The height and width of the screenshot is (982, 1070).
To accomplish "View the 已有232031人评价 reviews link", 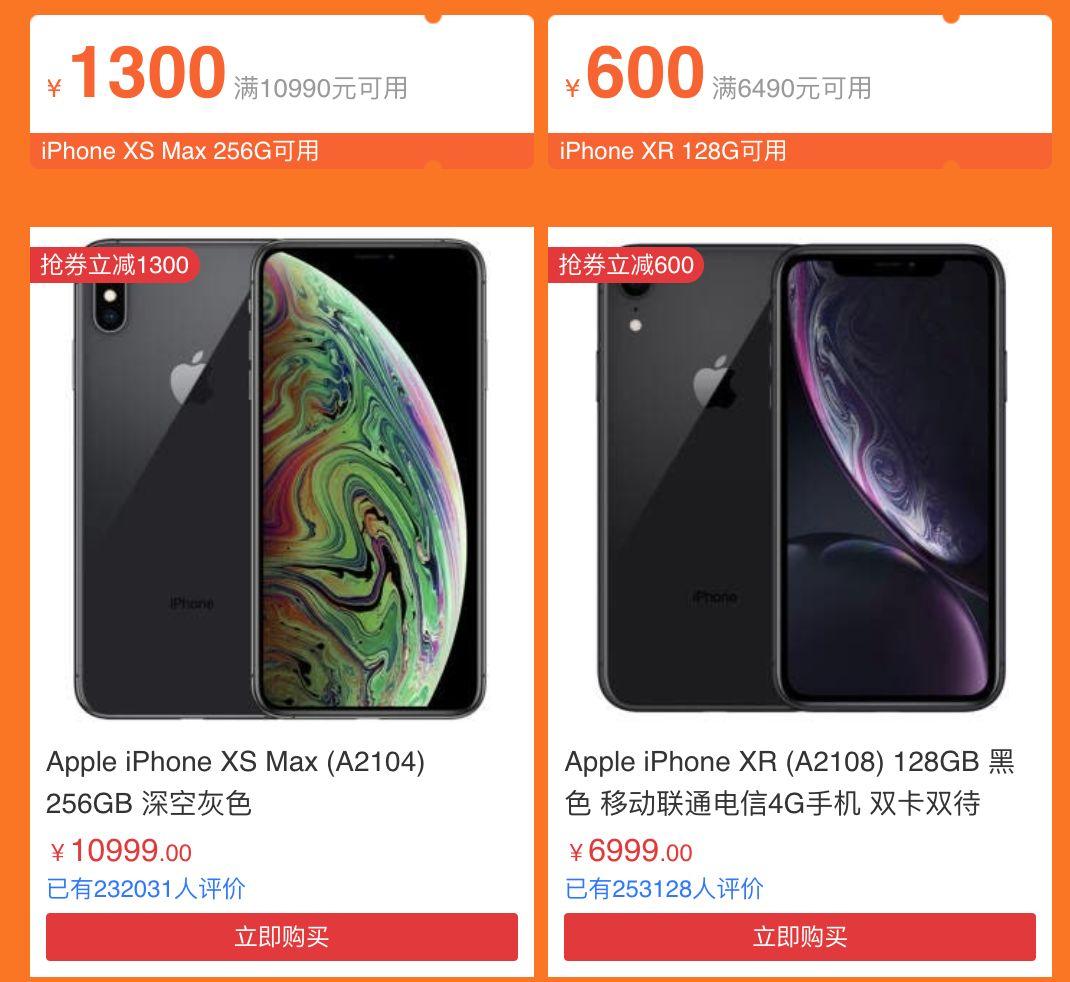I will click(x=146, y=889).
